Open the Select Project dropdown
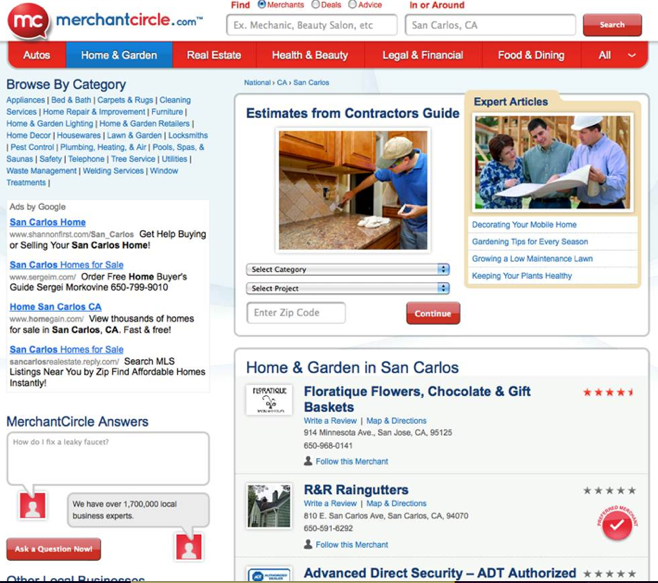The height and width of the screenshot is (583, 658). click(348, 288)
